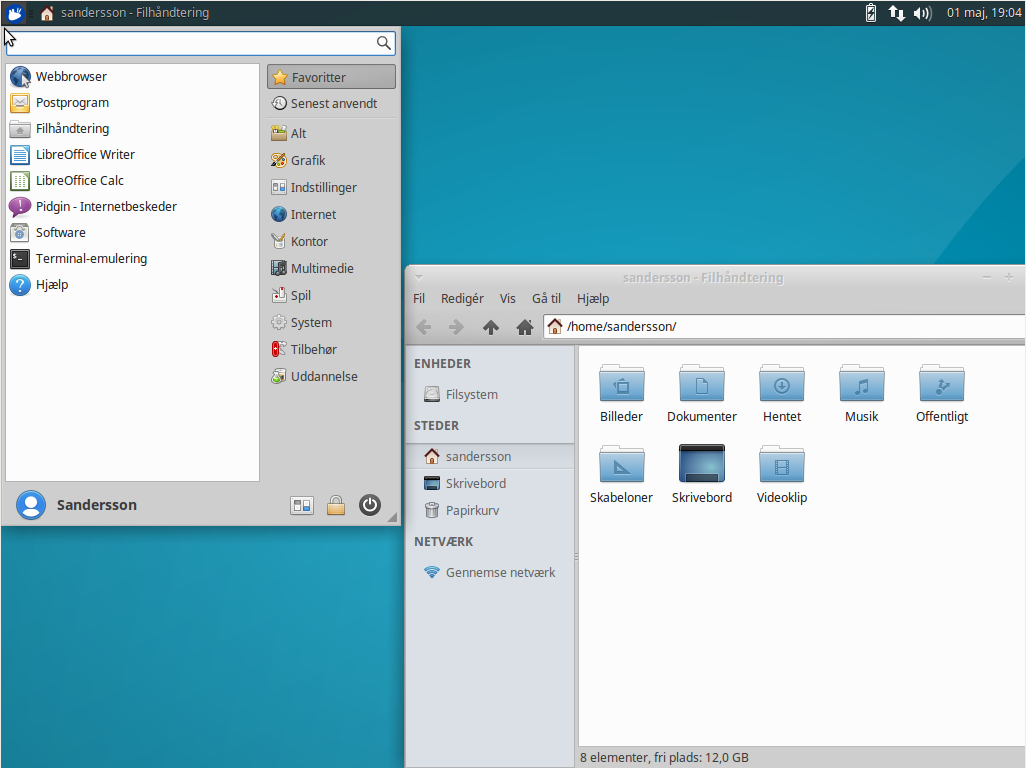
Task: Open the volume indicator in panel
Action: (x=923, y=12)
